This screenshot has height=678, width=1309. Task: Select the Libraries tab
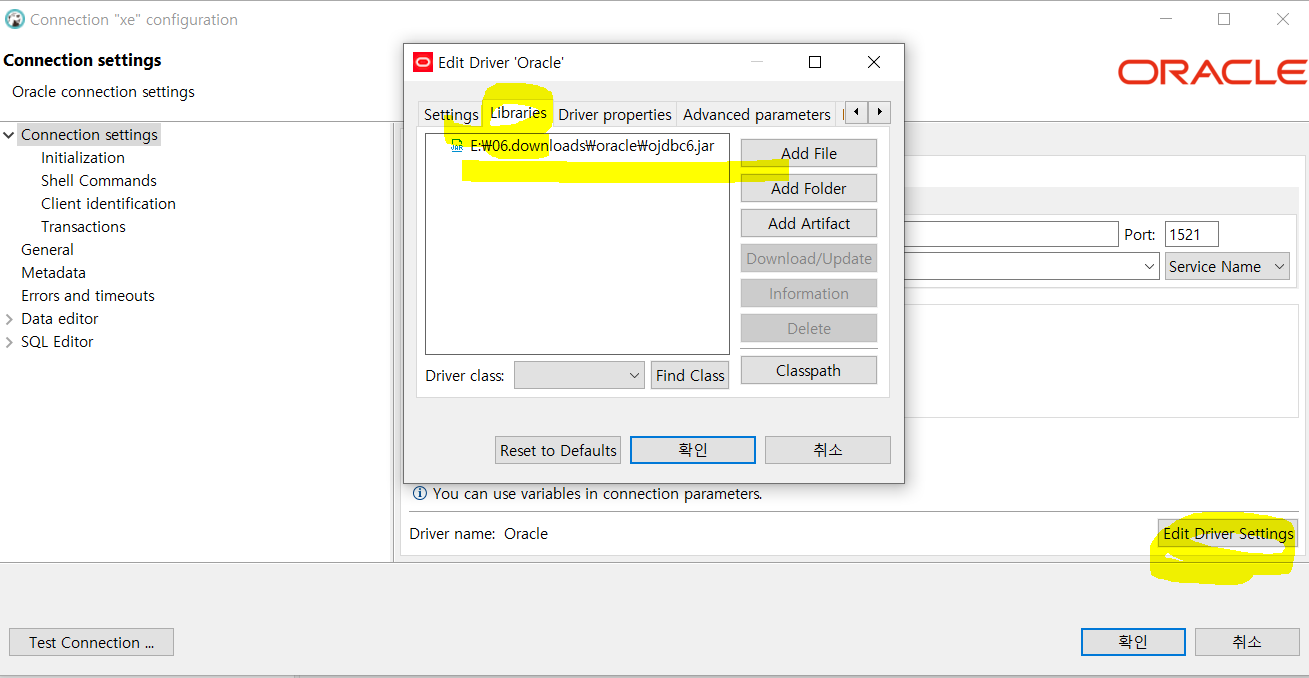518,113
